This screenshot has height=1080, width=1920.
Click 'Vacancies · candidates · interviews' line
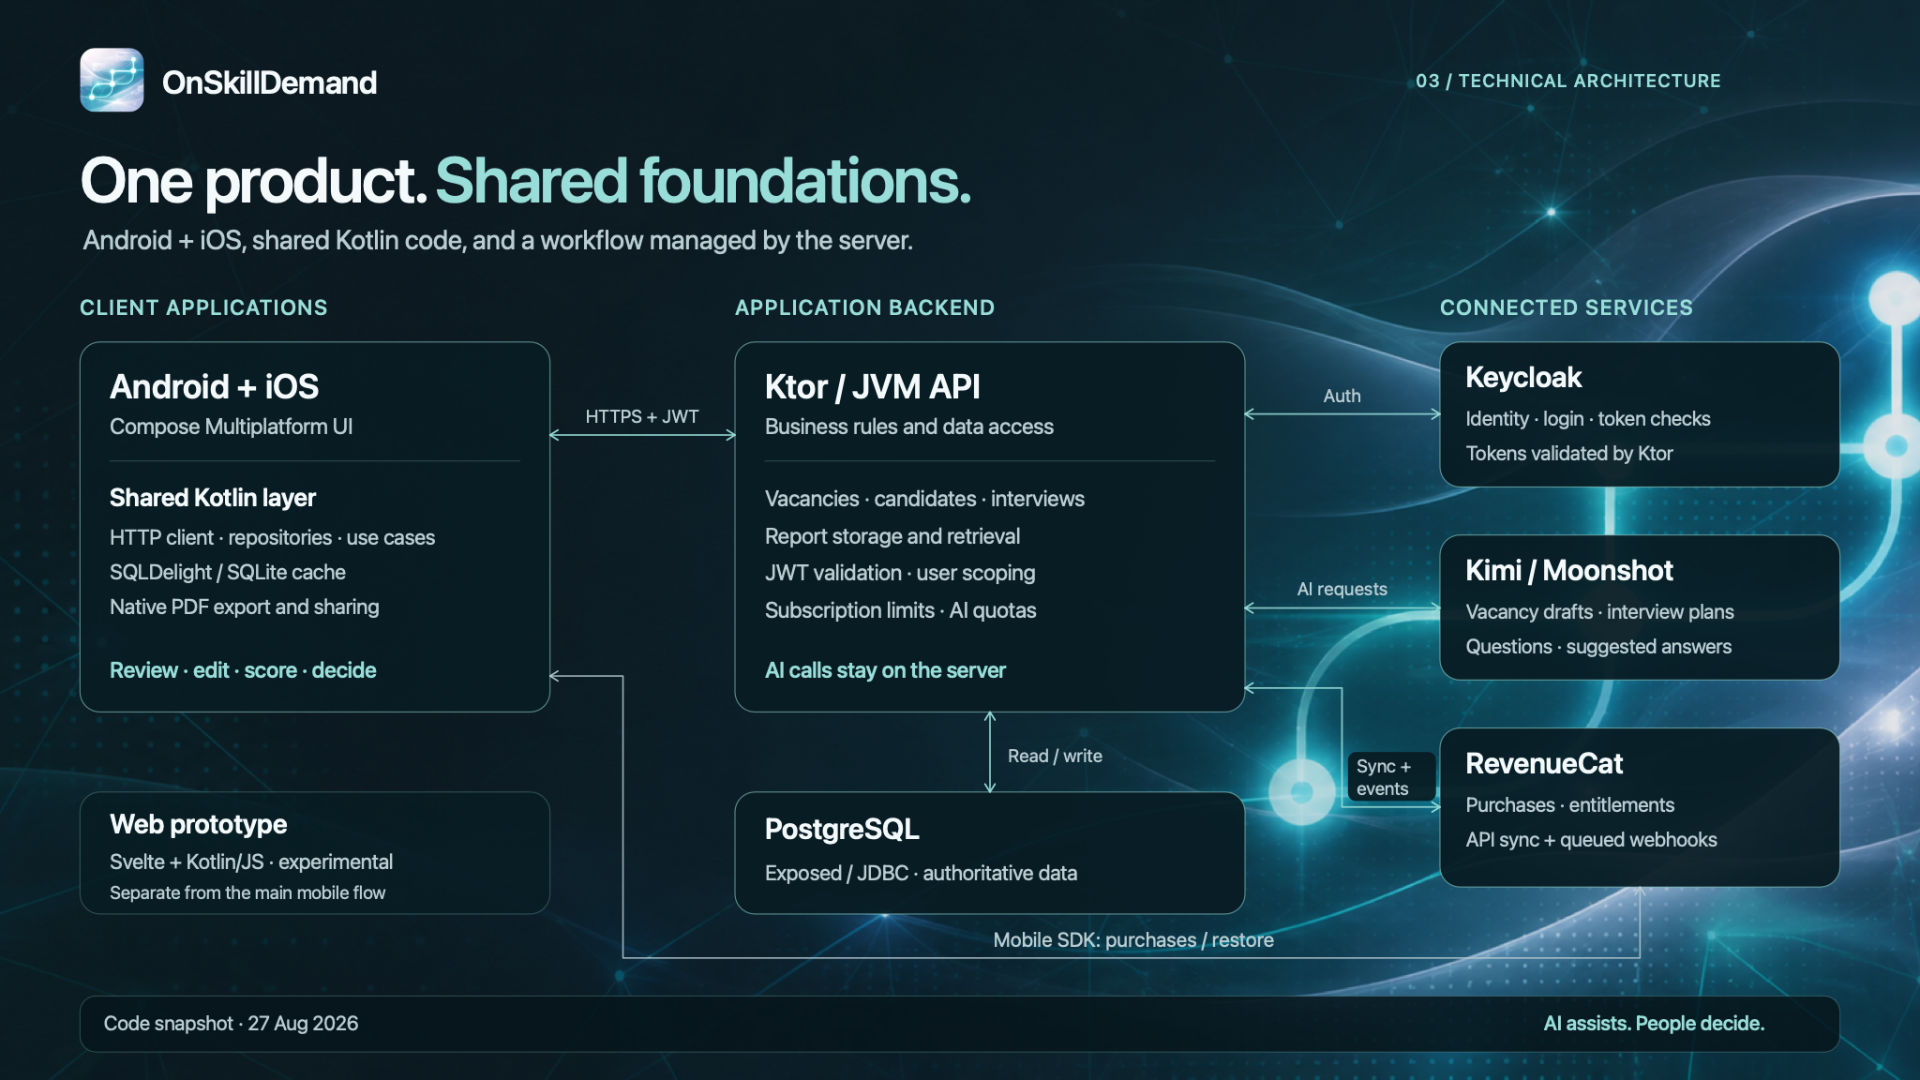[925, 499]
